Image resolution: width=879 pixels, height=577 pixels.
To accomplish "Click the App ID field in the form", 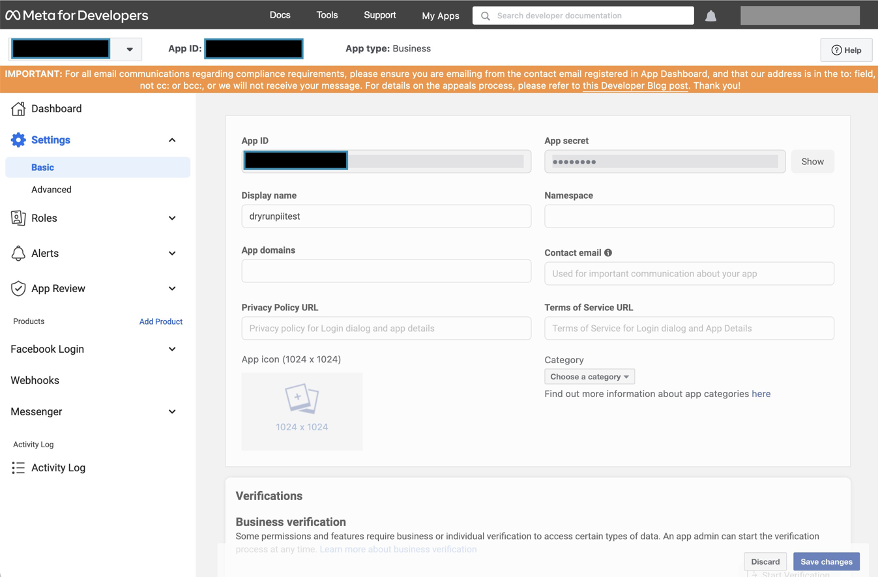I will click(x=386, y=161).
